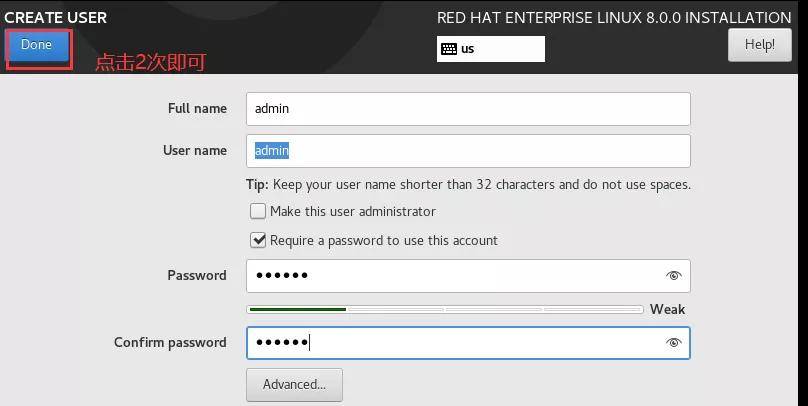Click the User name label
This screenshot has height=406, width=808.
[x=195, y=150]
